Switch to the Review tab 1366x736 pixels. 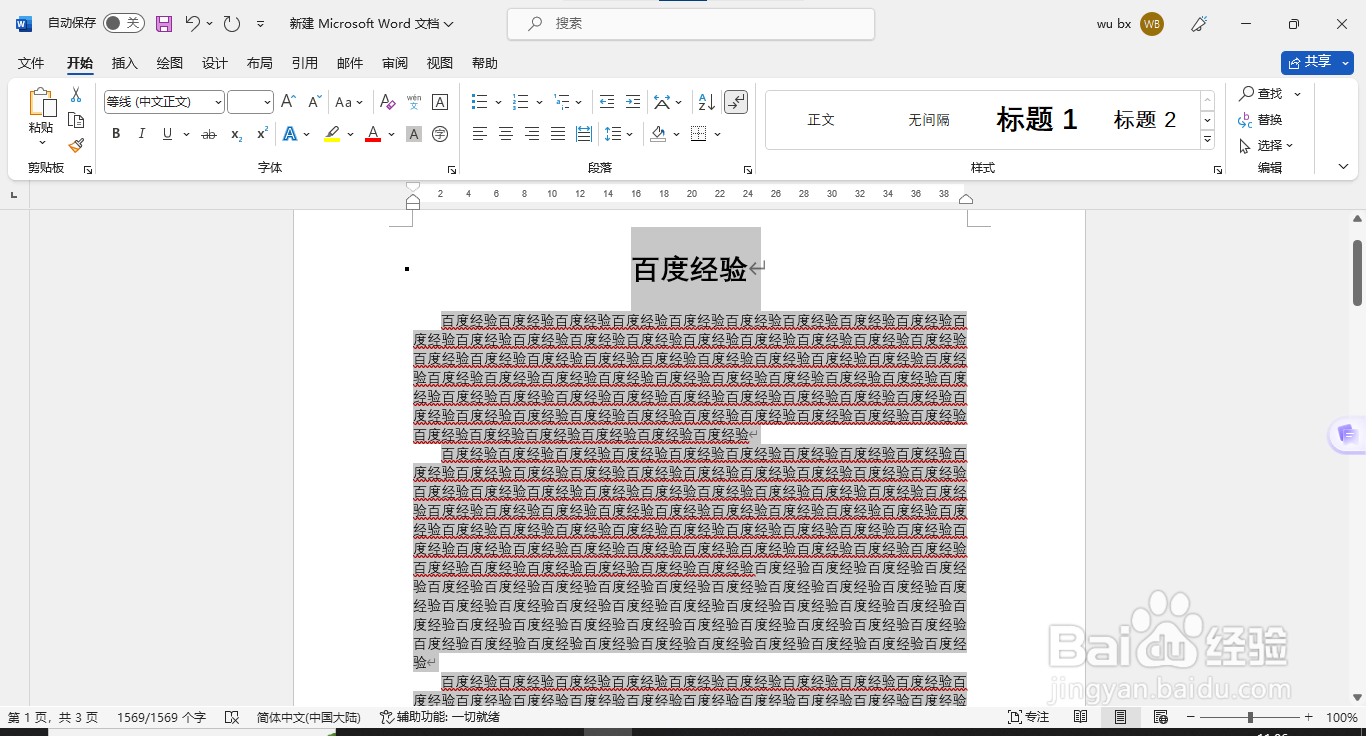[x=395, y=63]
